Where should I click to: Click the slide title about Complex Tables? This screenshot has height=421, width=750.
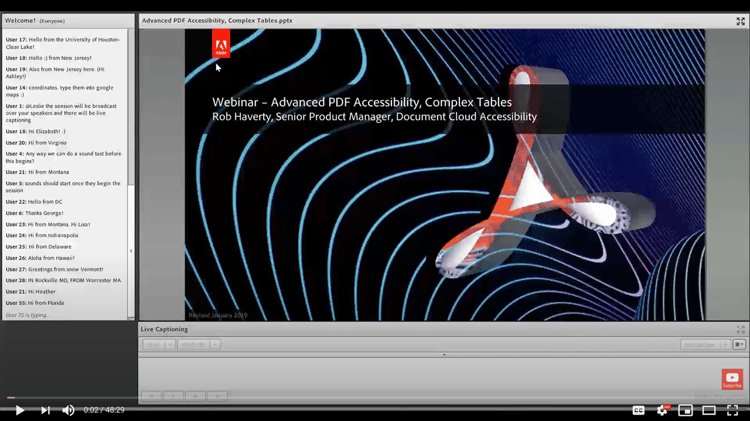click(x=362, y=102)
